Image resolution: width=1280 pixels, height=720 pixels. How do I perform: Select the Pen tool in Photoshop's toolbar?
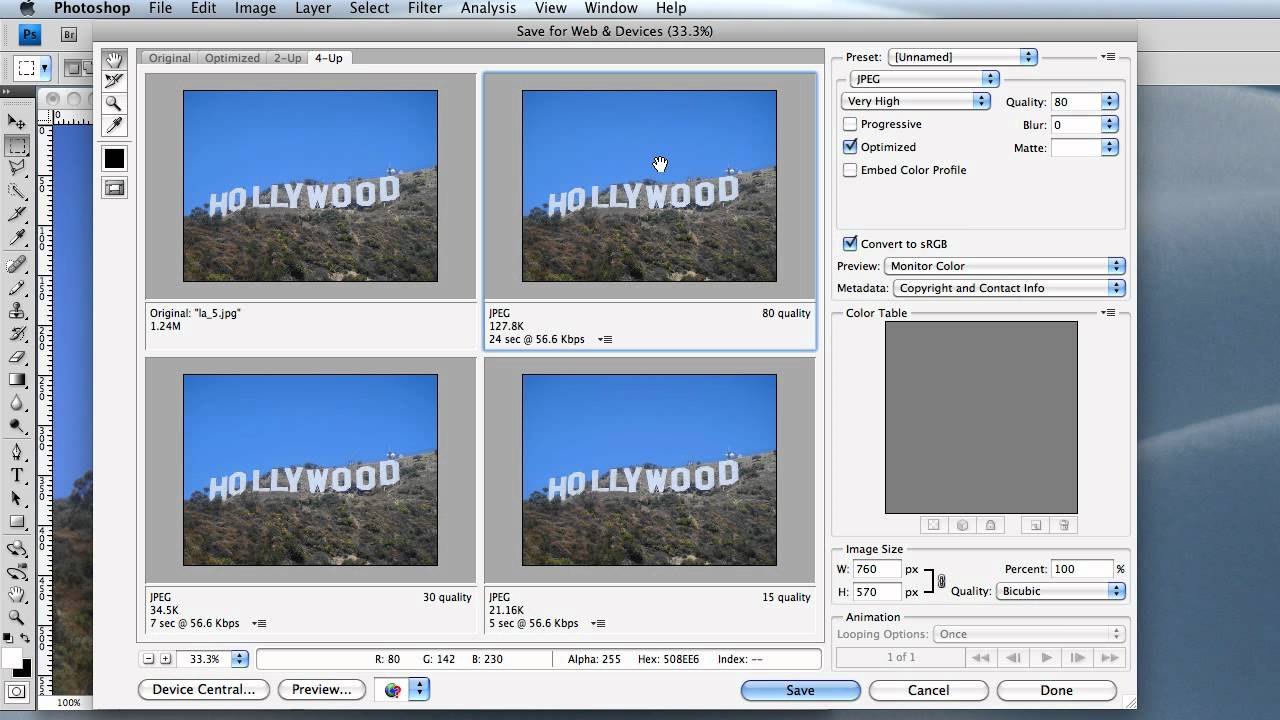(x=17, y=452)
